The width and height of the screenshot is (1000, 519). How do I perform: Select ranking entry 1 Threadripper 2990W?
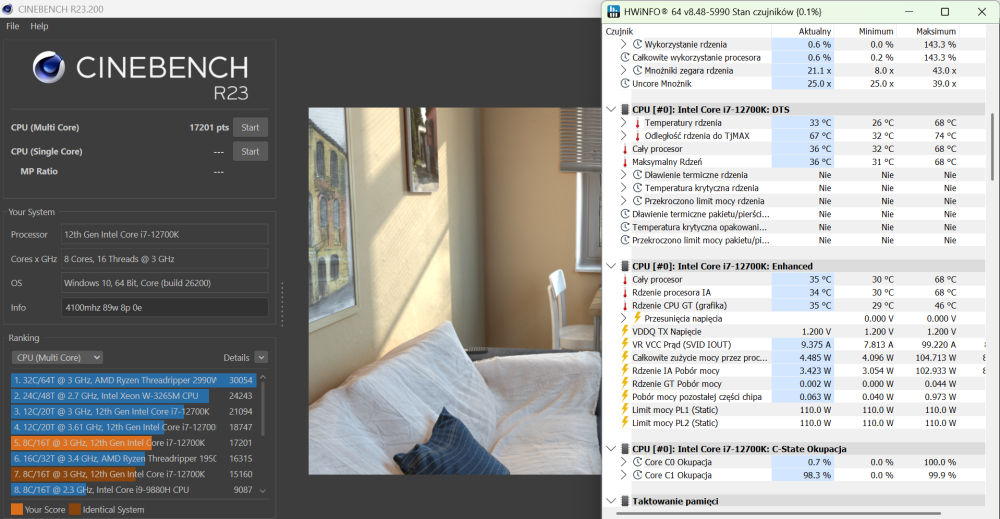(133, 380)
